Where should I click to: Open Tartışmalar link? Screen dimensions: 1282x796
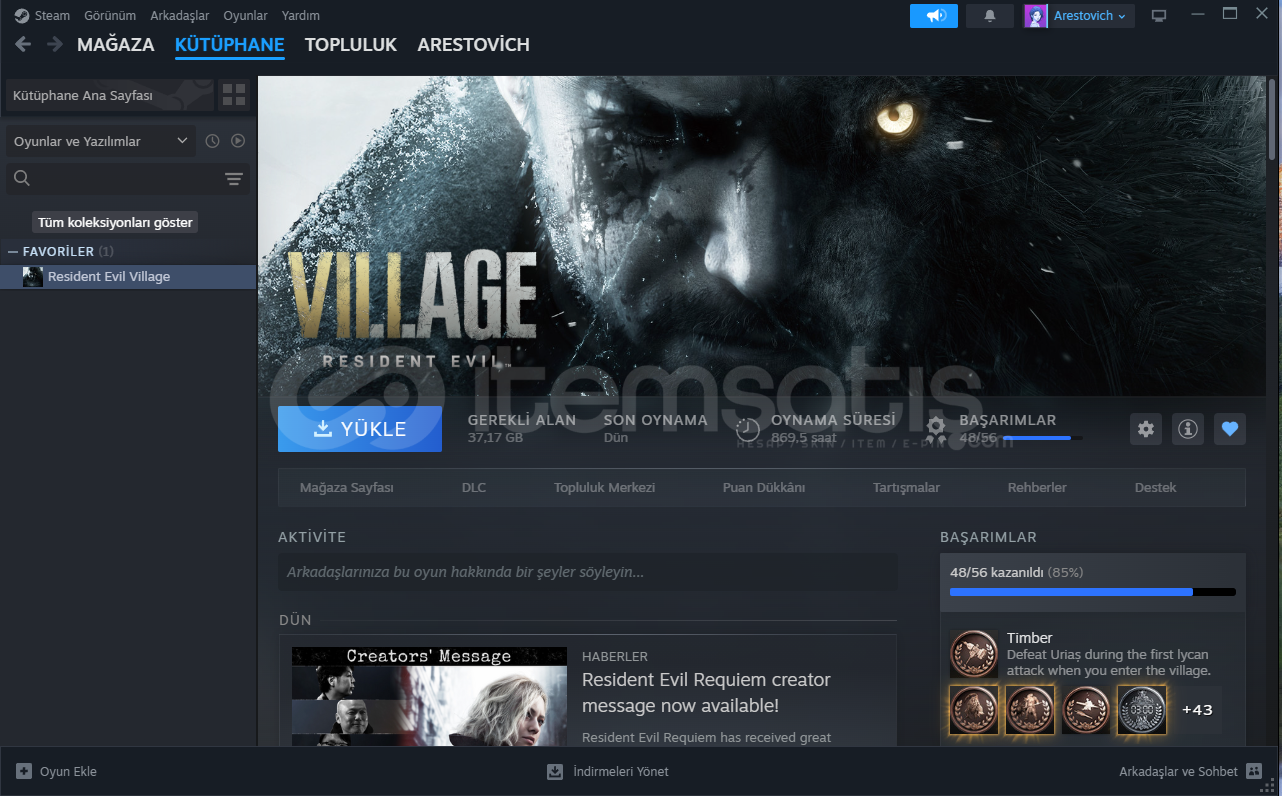click(x=906, y=488)
